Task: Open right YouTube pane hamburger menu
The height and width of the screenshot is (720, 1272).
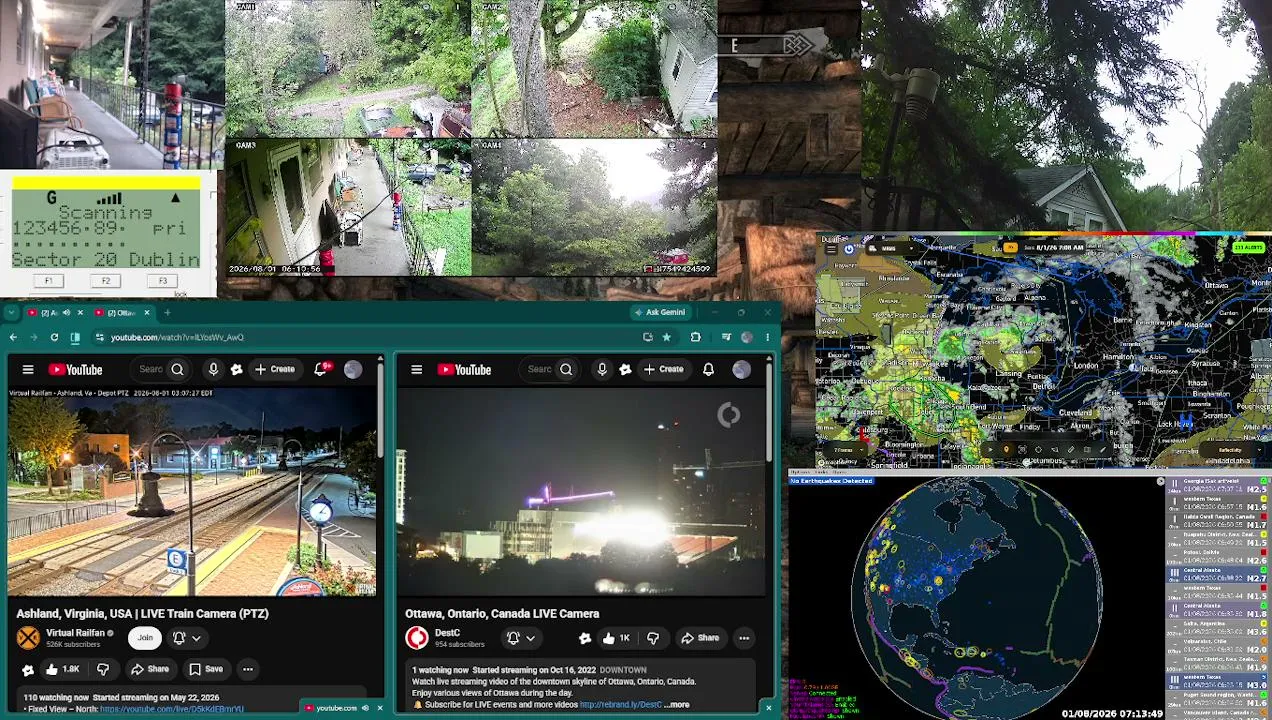Action: point(417,370)
